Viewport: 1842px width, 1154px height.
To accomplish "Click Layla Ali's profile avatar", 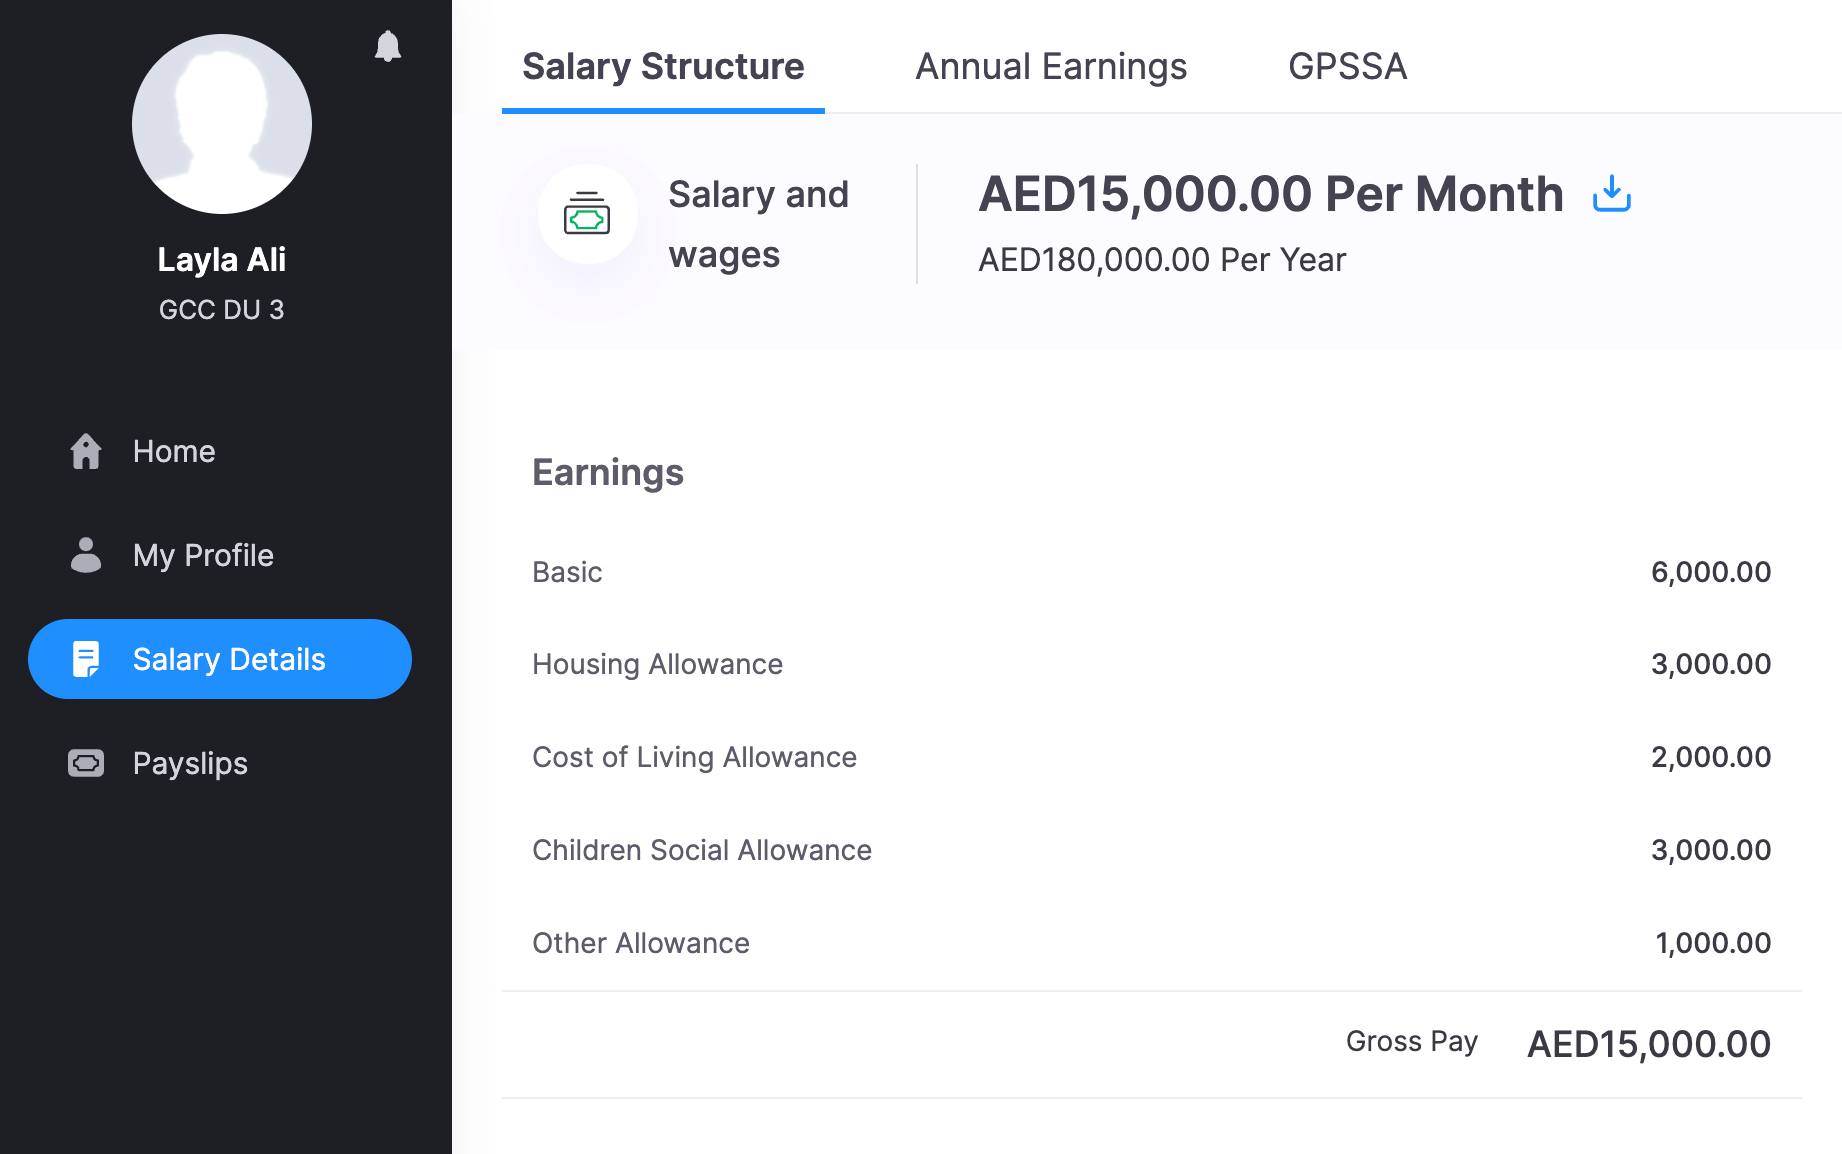I will 222,124.
